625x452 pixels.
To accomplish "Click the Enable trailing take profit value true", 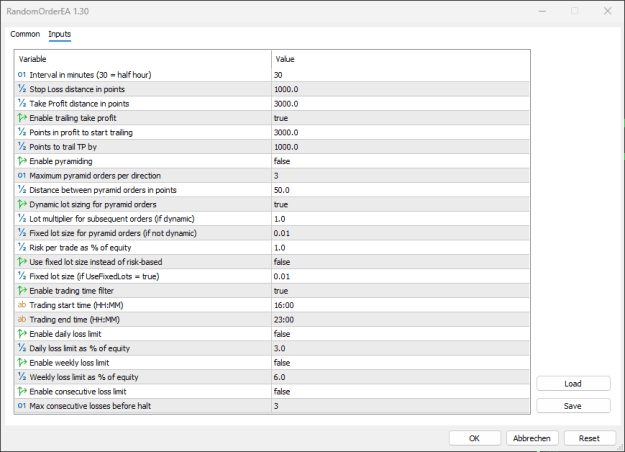I will 281,118.
